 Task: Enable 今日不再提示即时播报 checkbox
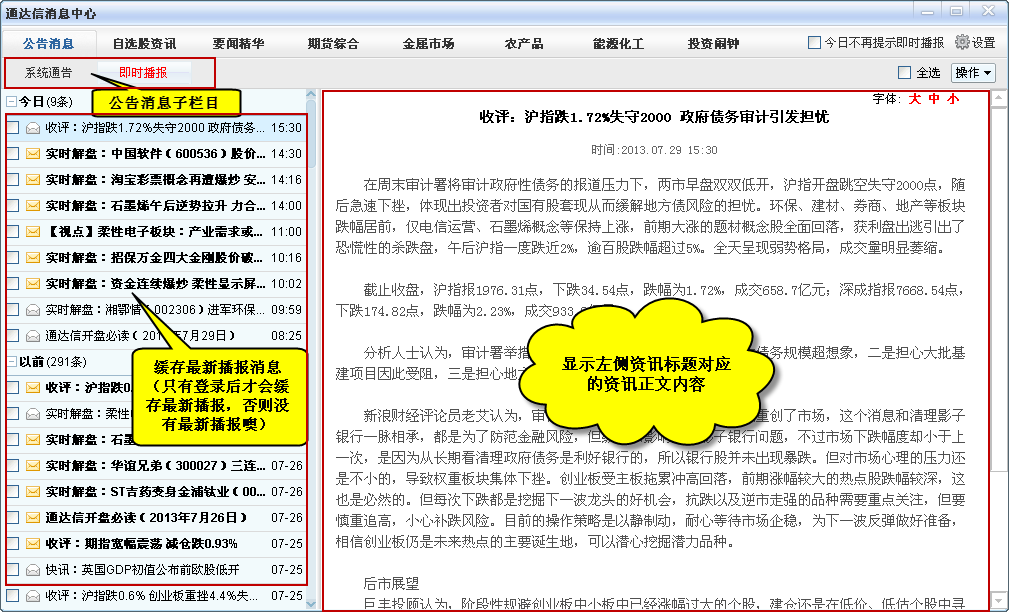click(814, 43)
